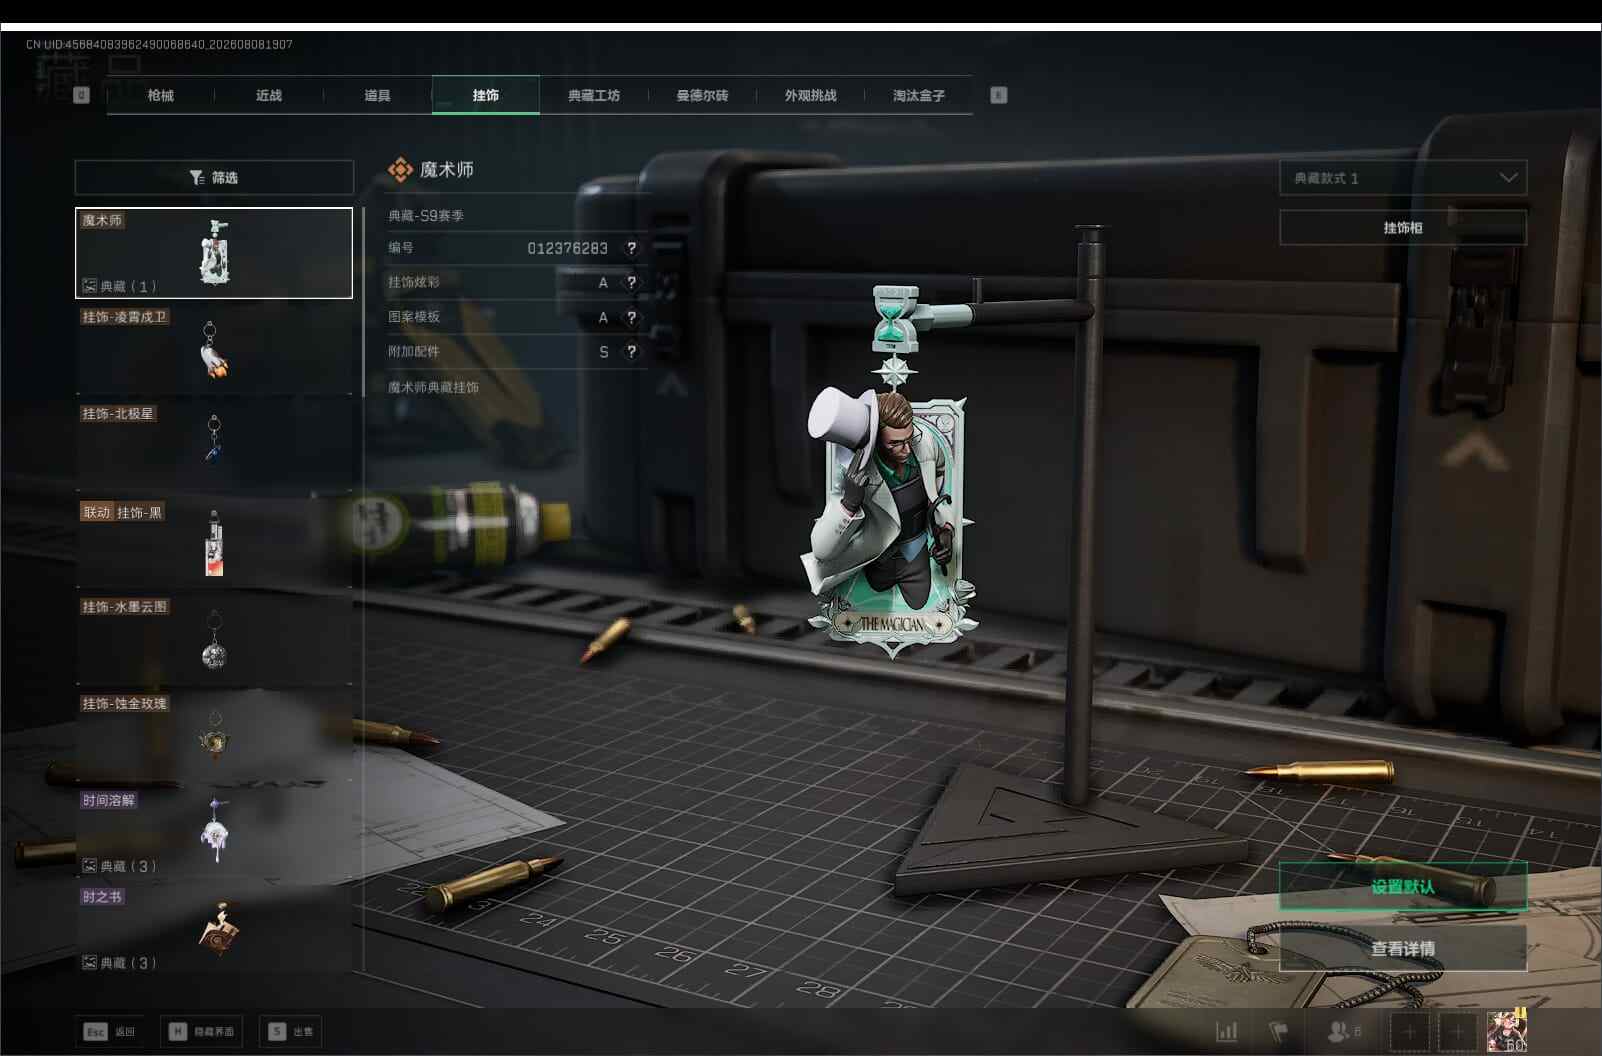Open the 淘汰盒子 tab
The height and width of the screenshot is (1056, 1602).
(x=918, y=95)
